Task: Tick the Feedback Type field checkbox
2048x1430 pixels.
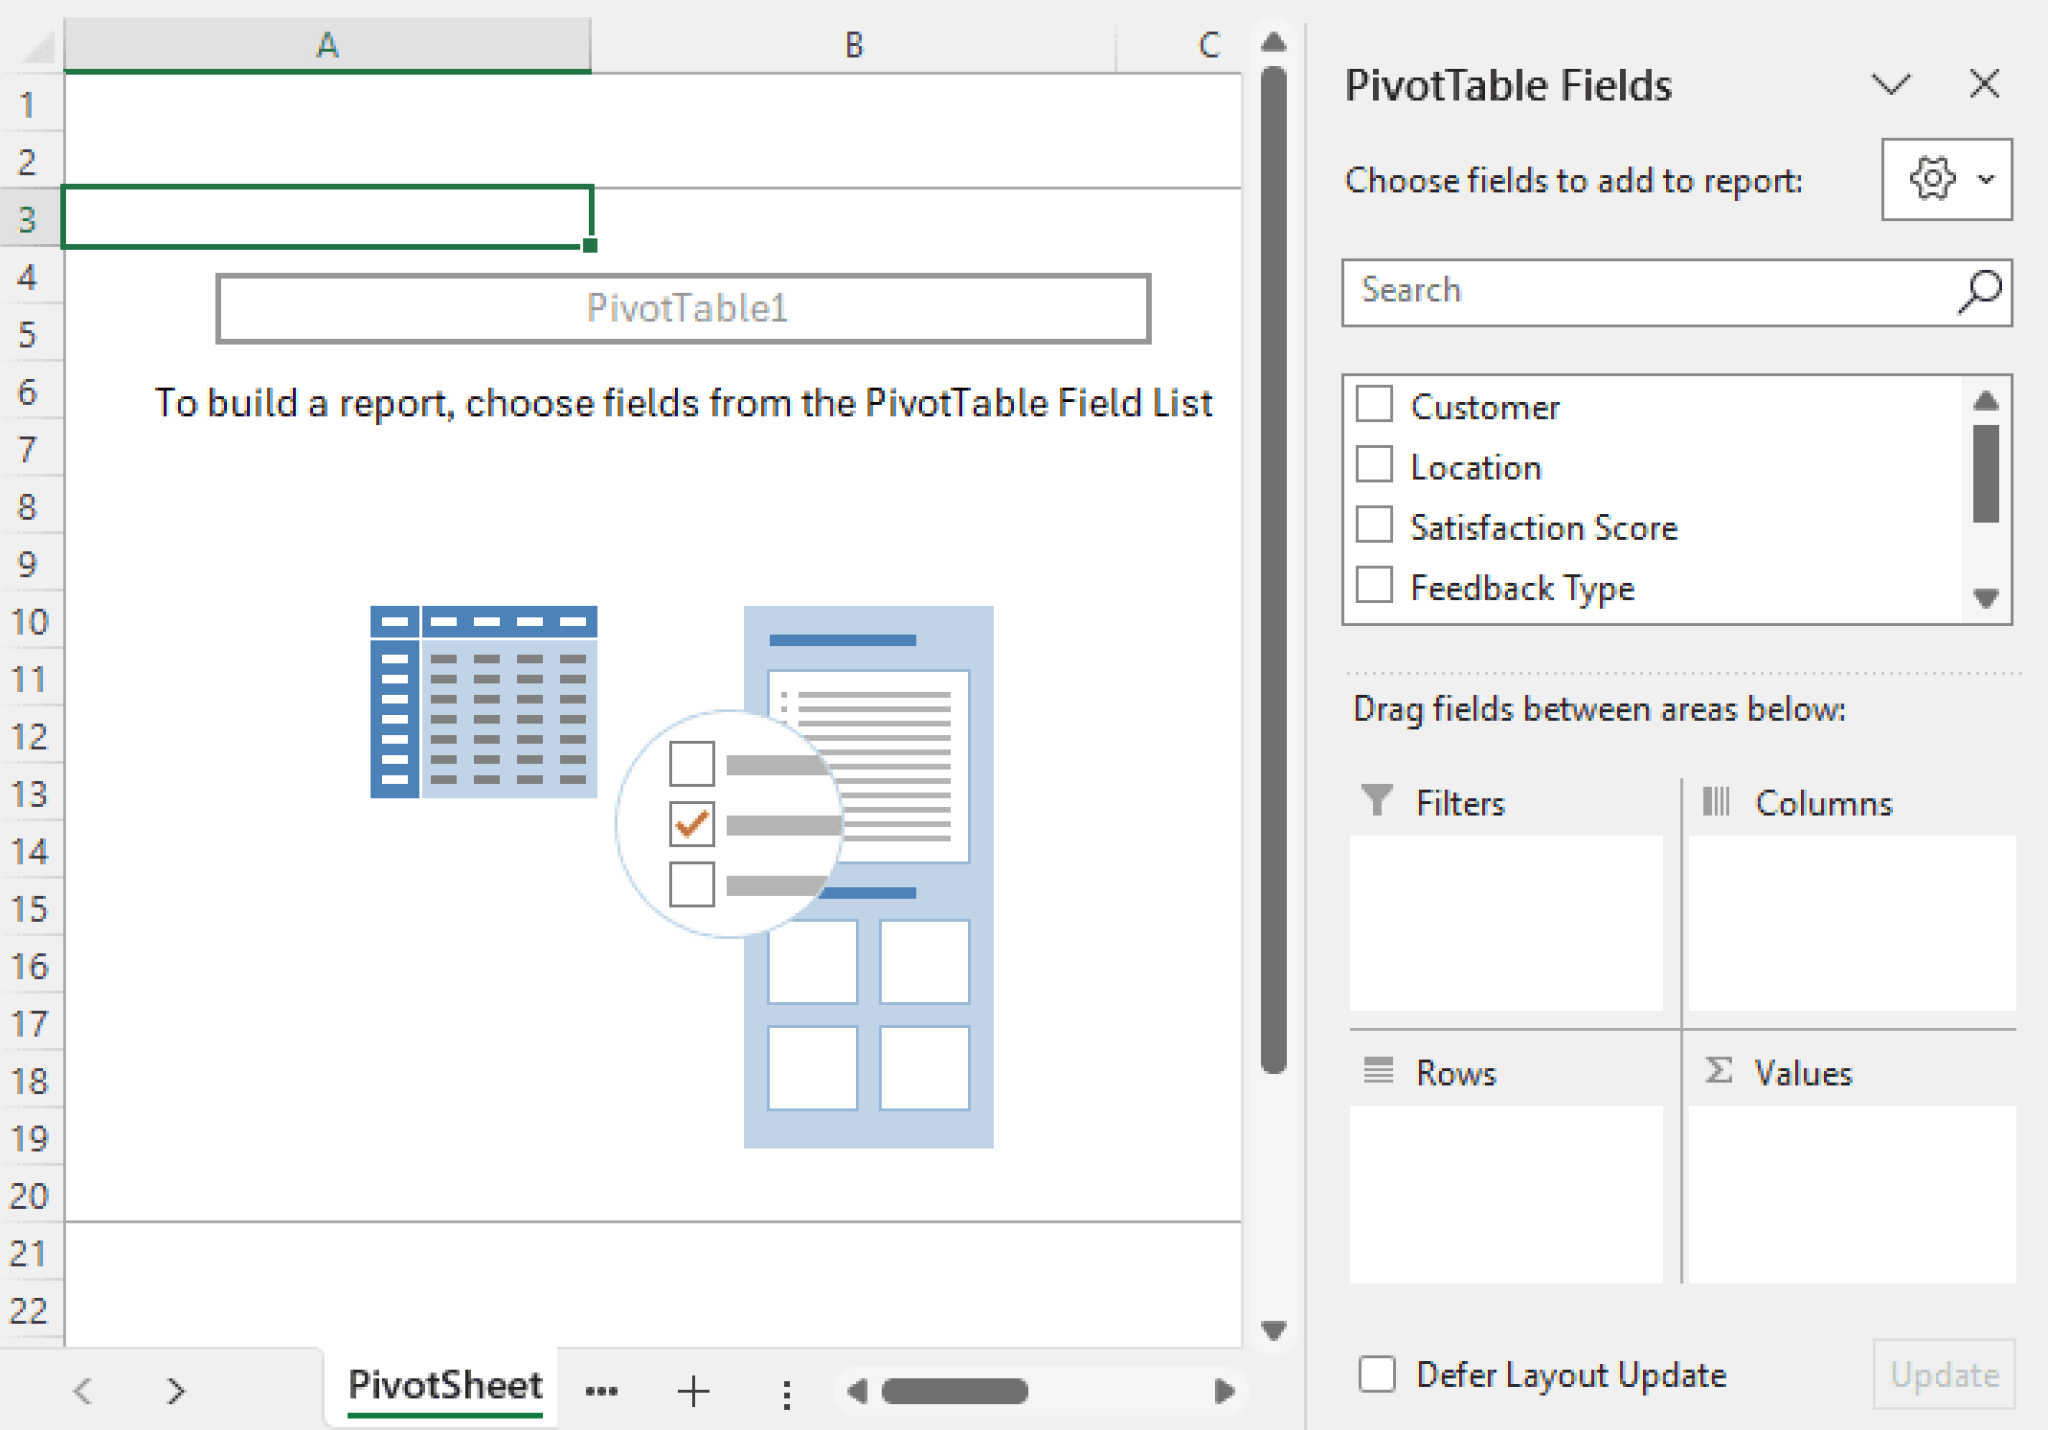Action: (x=1374, y=585)
